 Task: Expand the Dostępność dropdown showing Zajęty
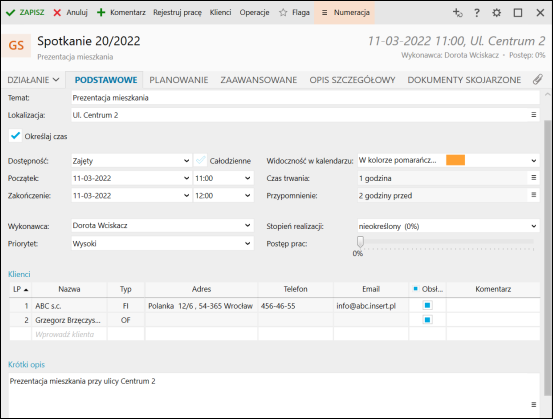(x=132, y=161)
